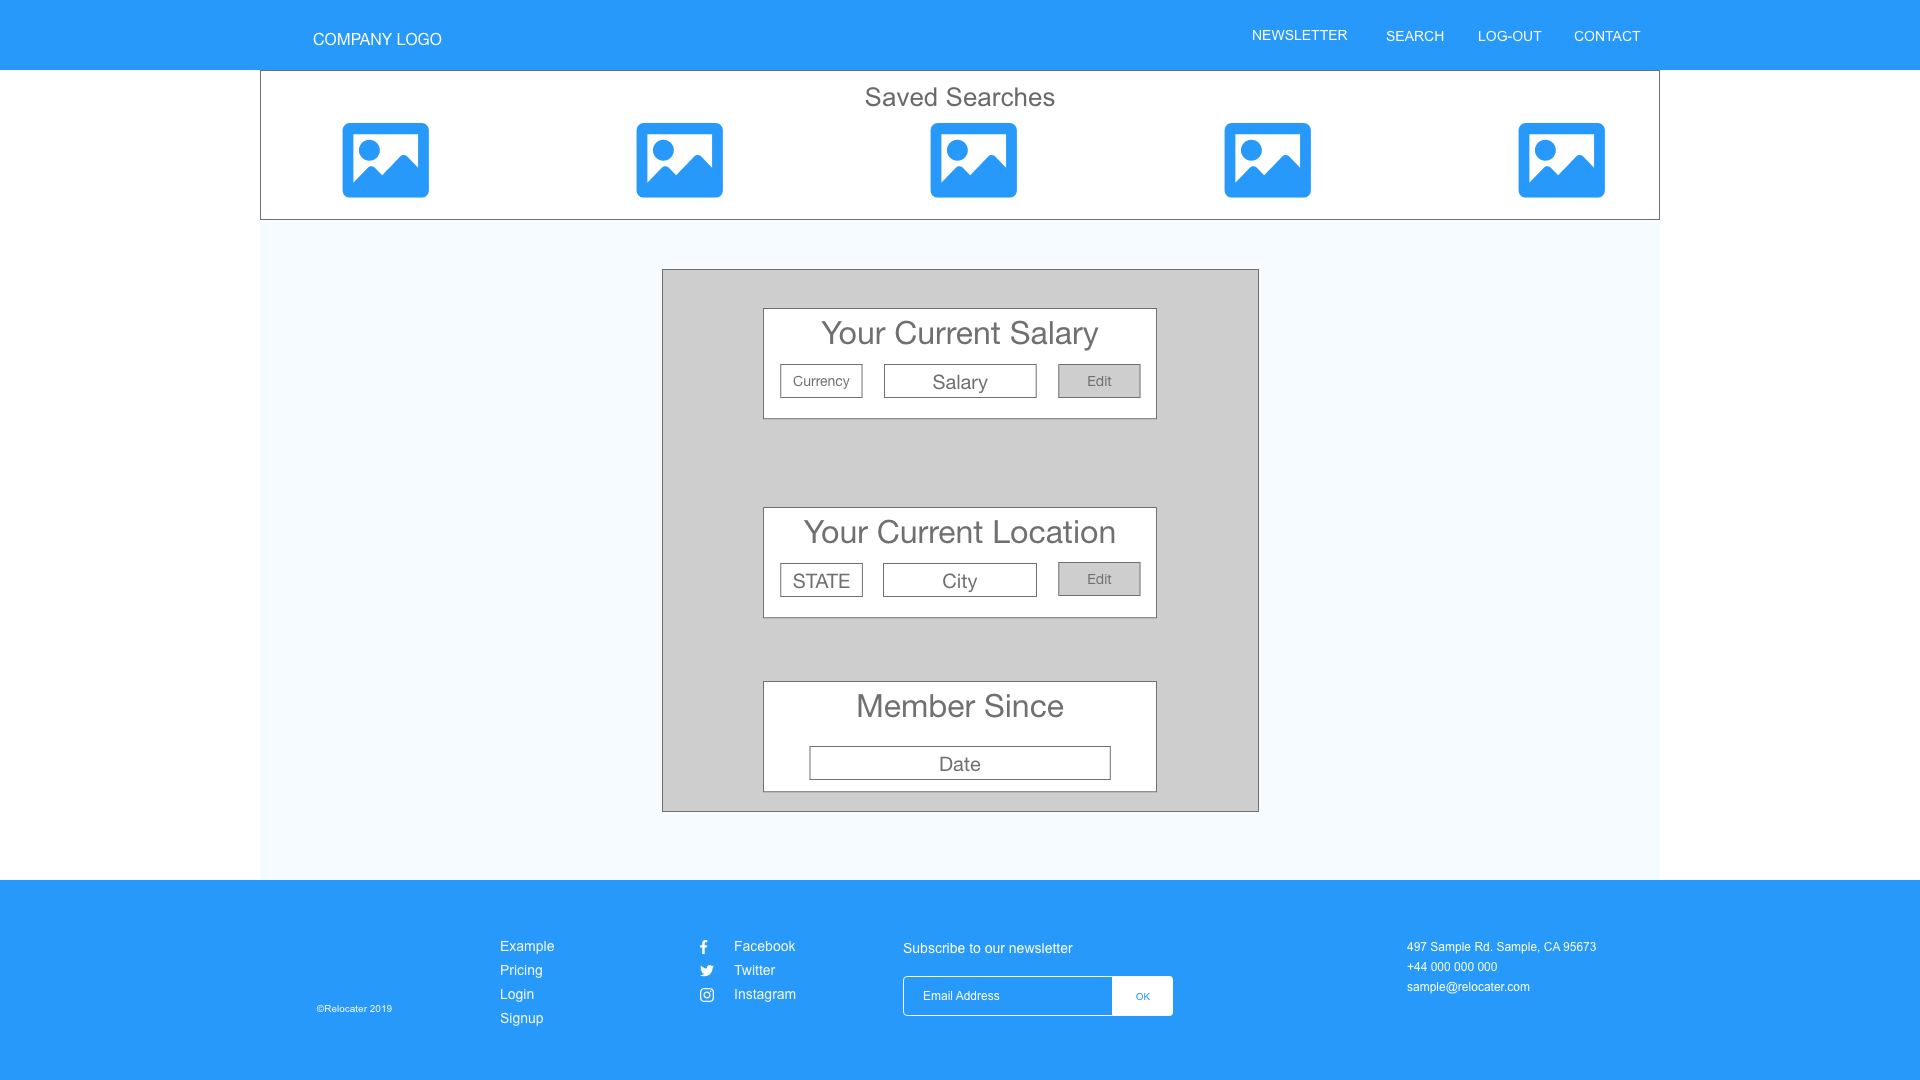Viewport: 1920px width, 1080px height.
Task: Click the CONTACT navigation link
Action: [x=1606, y=36]
